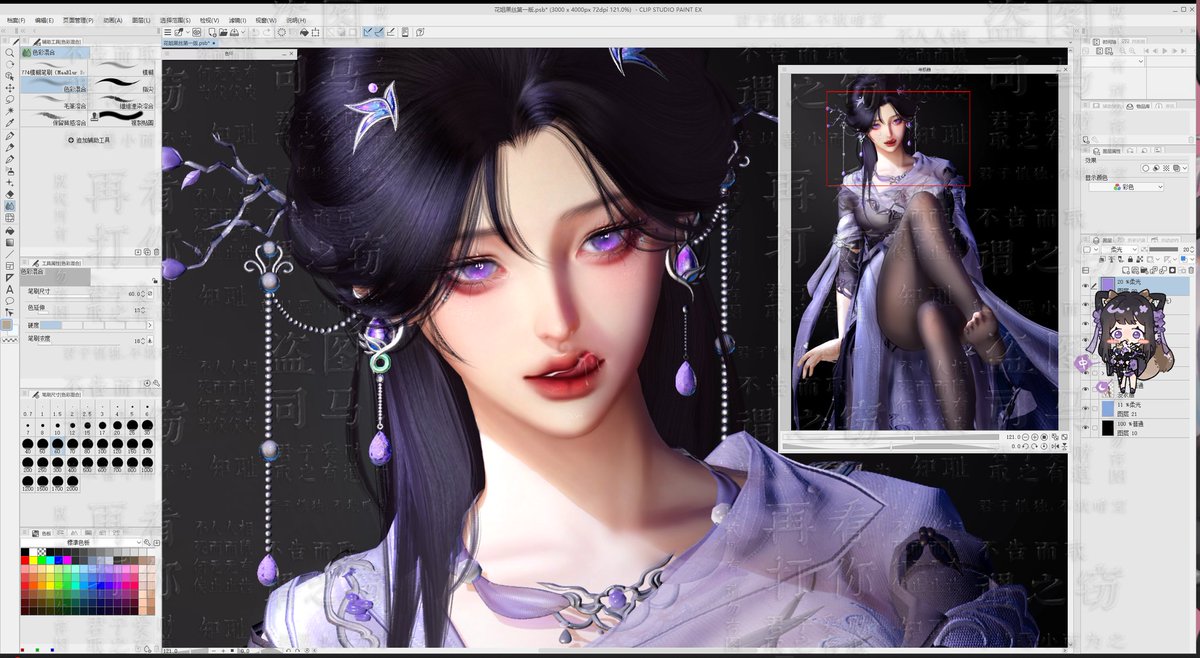
Task: Expand the 硬度 hardness arrow
Action: click(x=150, y=325)
